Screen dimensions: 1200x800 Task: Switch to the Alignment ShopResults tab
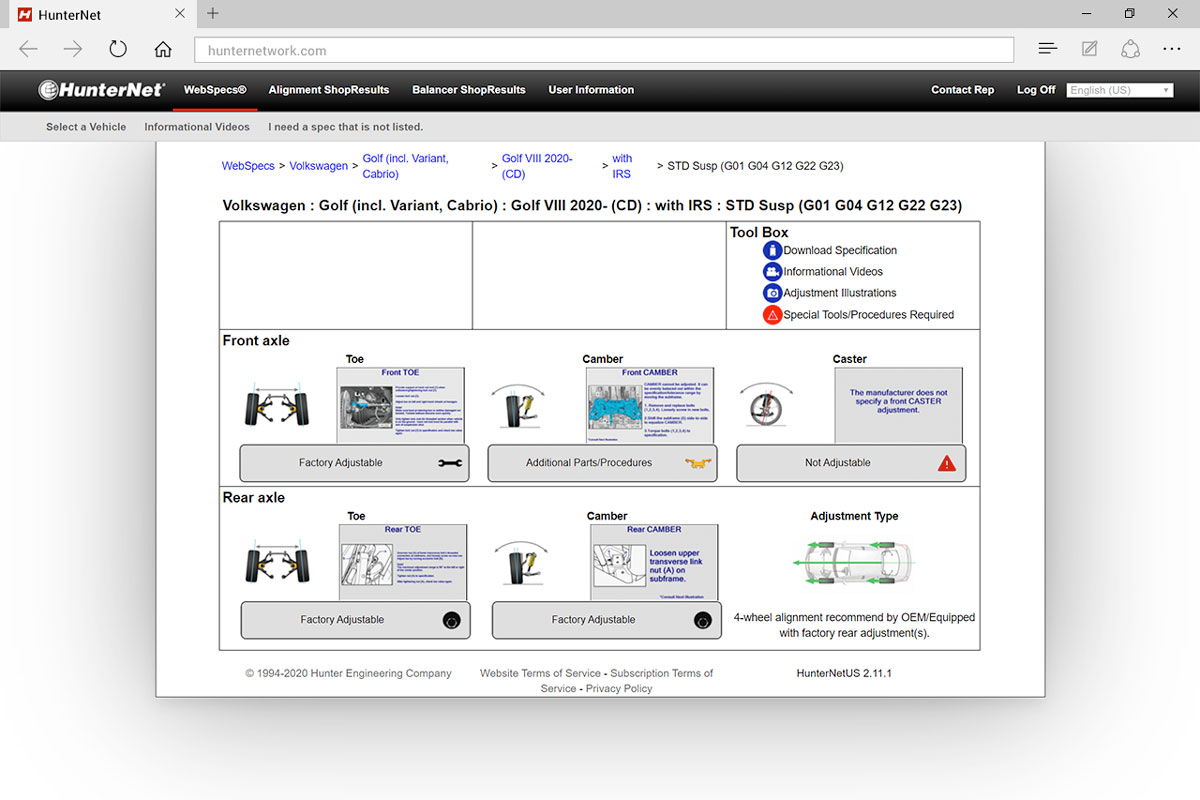(x=329, y=89)
